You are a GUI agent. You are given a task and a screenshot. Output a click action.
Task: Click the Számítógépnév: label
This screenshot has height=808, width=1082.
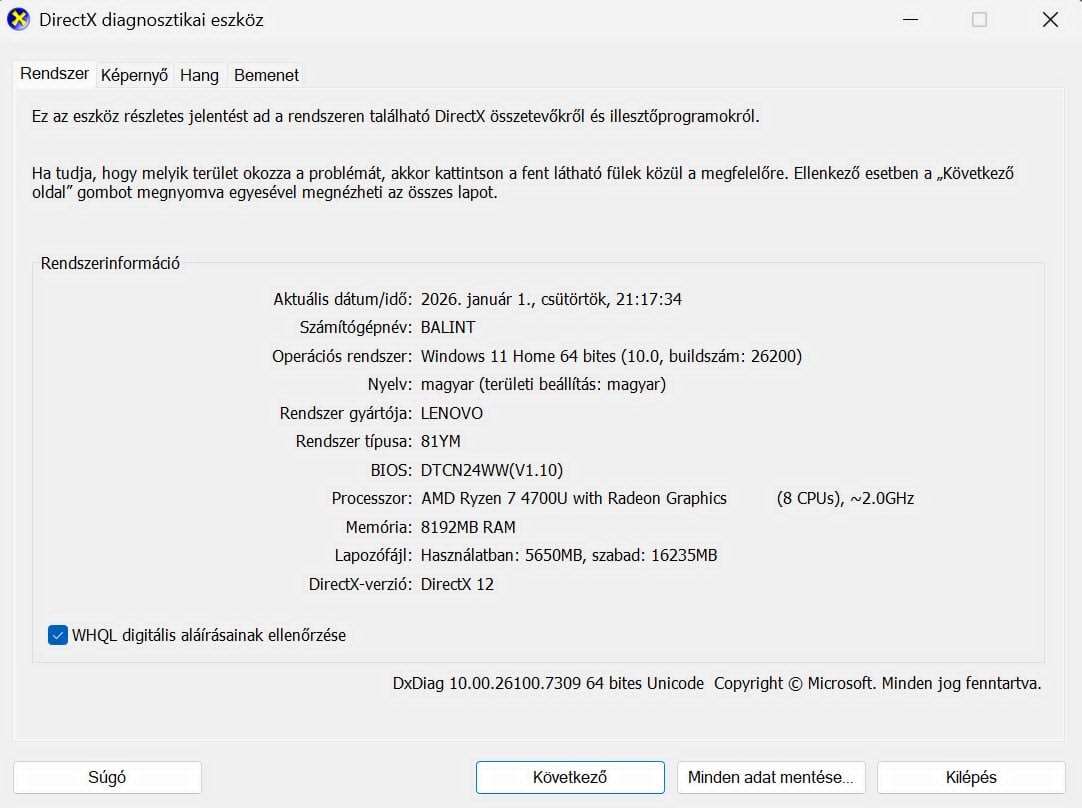pyautogui.click(x=356, y=327)
